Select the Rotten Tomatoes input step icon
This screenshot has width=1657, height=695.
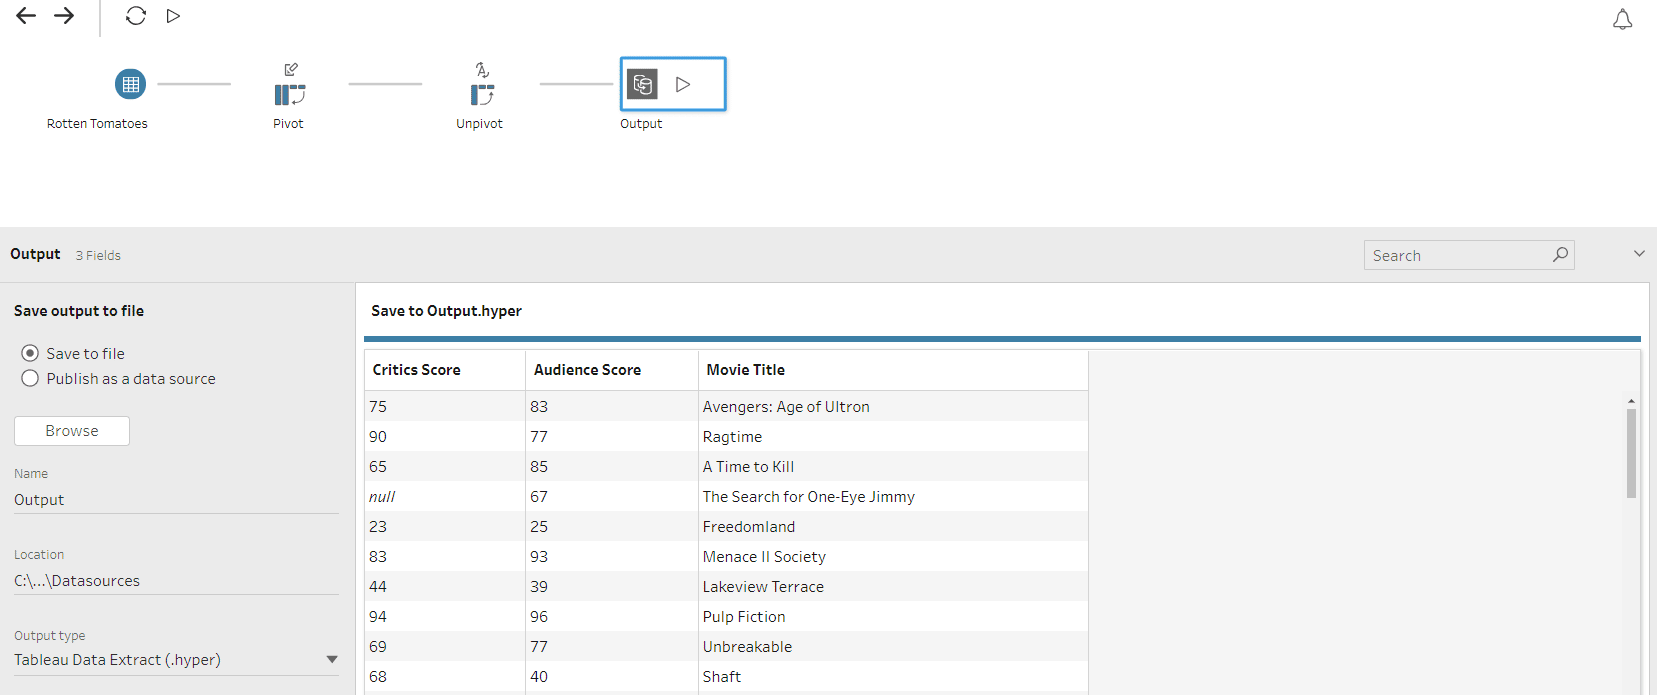point(130,84)
